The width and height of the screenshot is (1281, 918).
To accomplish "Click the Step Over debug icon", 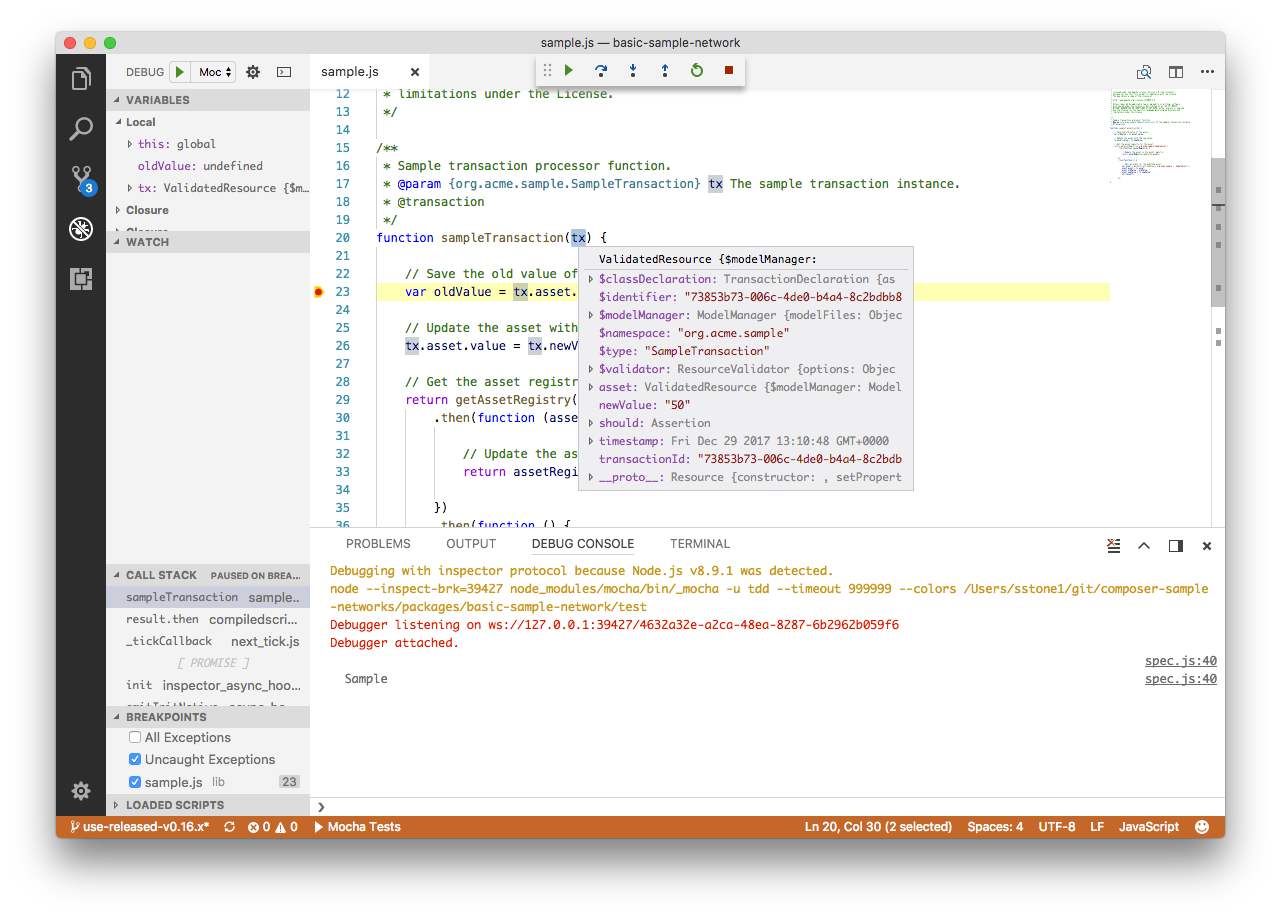I will pyautogui.click(x=601, y=70).
